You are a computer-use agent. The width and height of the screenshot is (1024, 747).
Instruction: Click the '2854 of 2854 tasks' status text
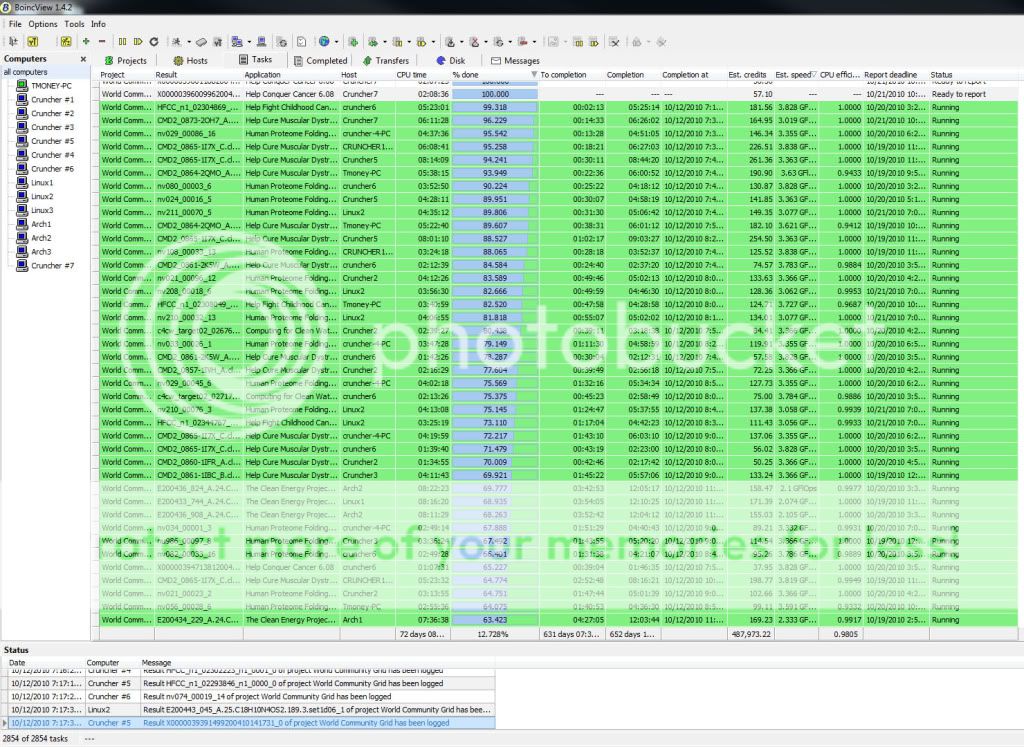coord(35,739)
